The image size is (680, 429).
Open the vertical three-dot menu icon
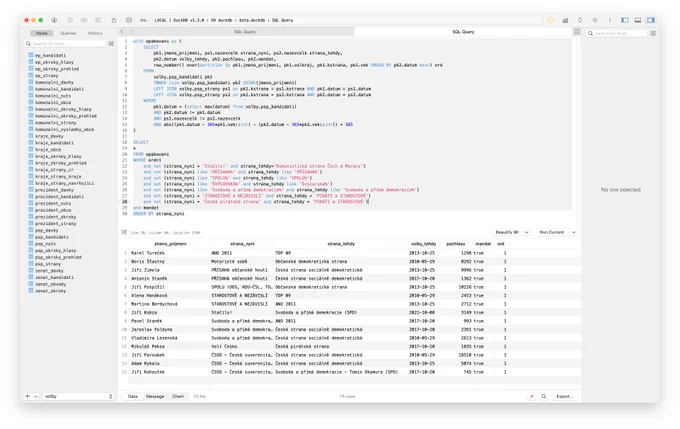point(610,20)
